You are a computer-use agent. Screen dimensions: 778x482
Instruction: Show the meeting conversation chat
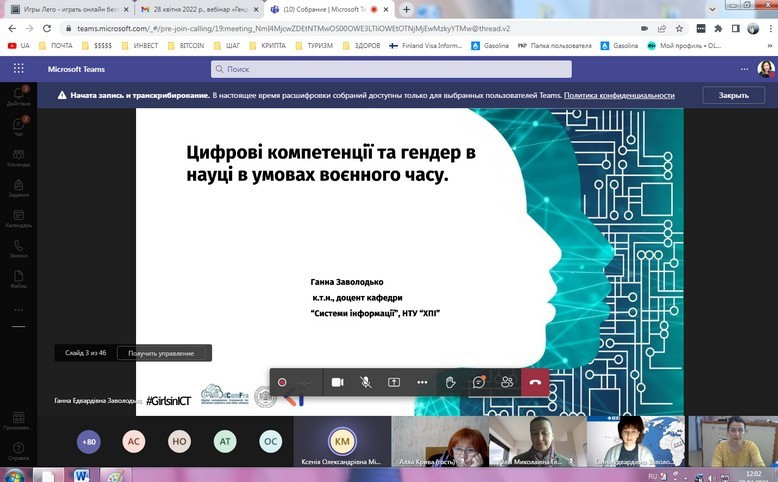click(x=479, y=382)
